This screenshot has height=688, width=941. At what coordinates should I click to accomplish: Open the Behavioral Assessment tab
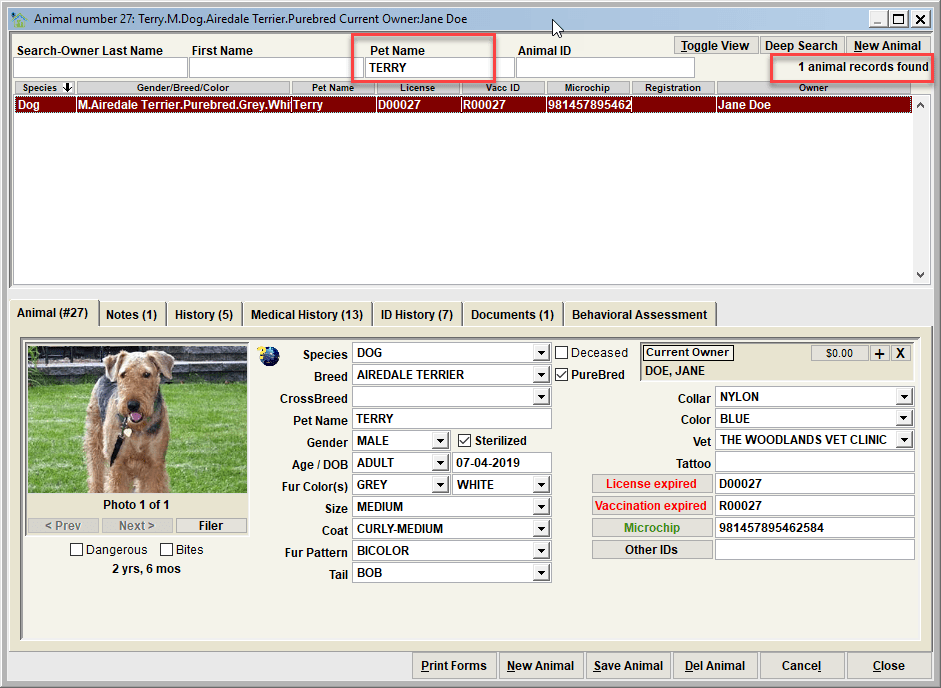point(639,315)
